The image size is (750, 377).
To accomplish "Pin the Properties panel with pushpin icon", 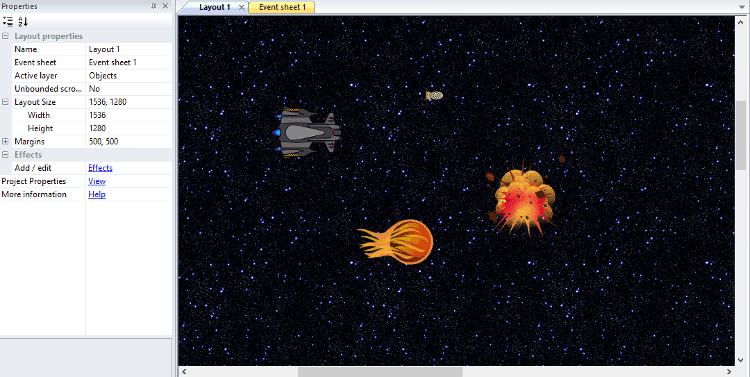I will point(154,6).
